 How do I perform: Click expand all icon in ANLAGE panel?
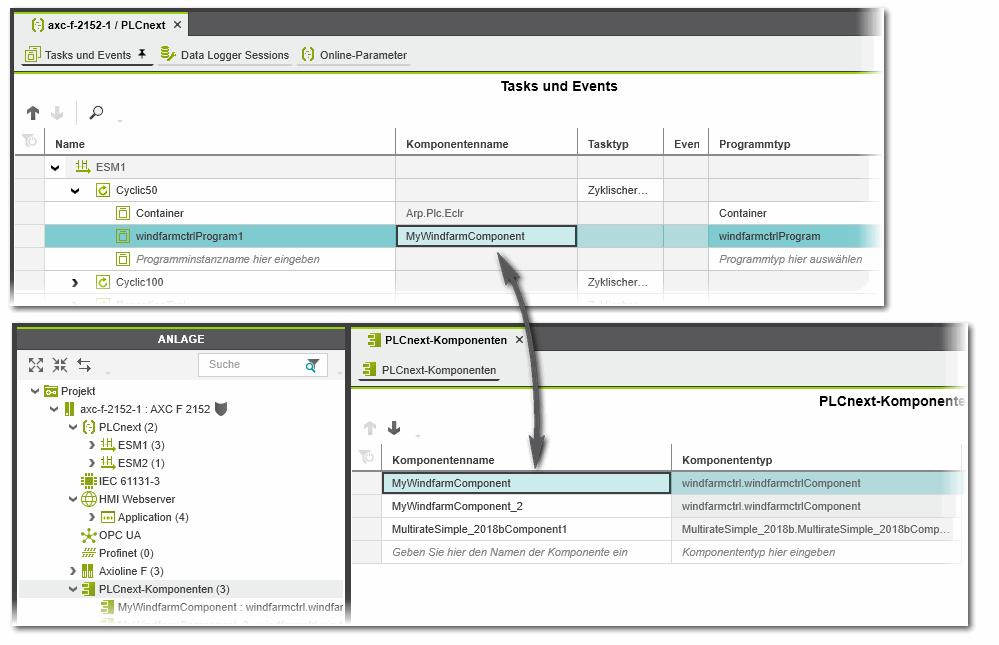click(x=36, y=365)
